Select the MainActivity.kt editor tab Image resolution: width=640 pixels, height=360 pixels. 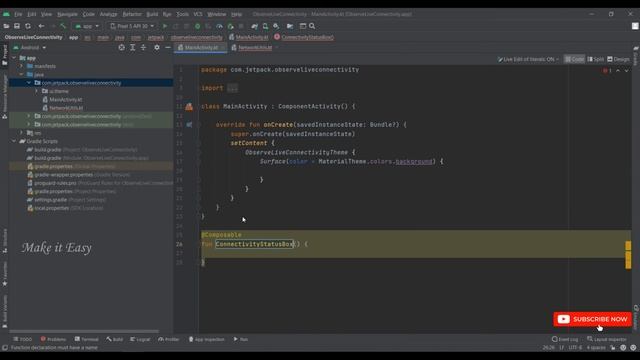coord(201,48)
